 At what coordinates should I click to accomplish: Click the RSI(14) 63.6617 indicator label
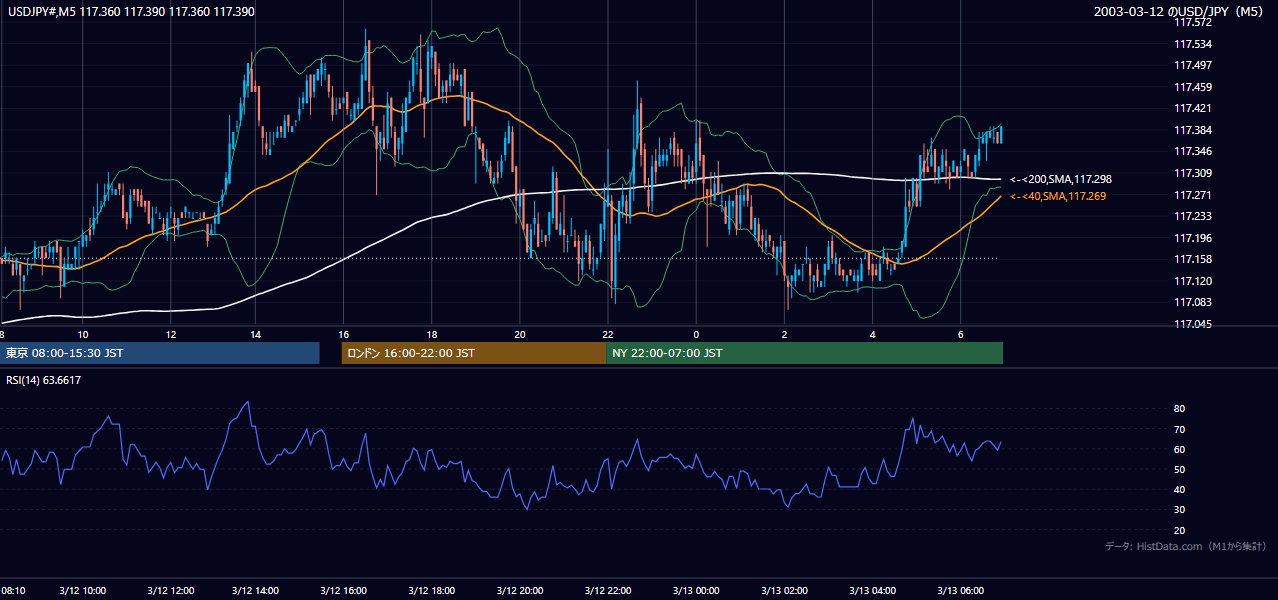pos(44,380)
